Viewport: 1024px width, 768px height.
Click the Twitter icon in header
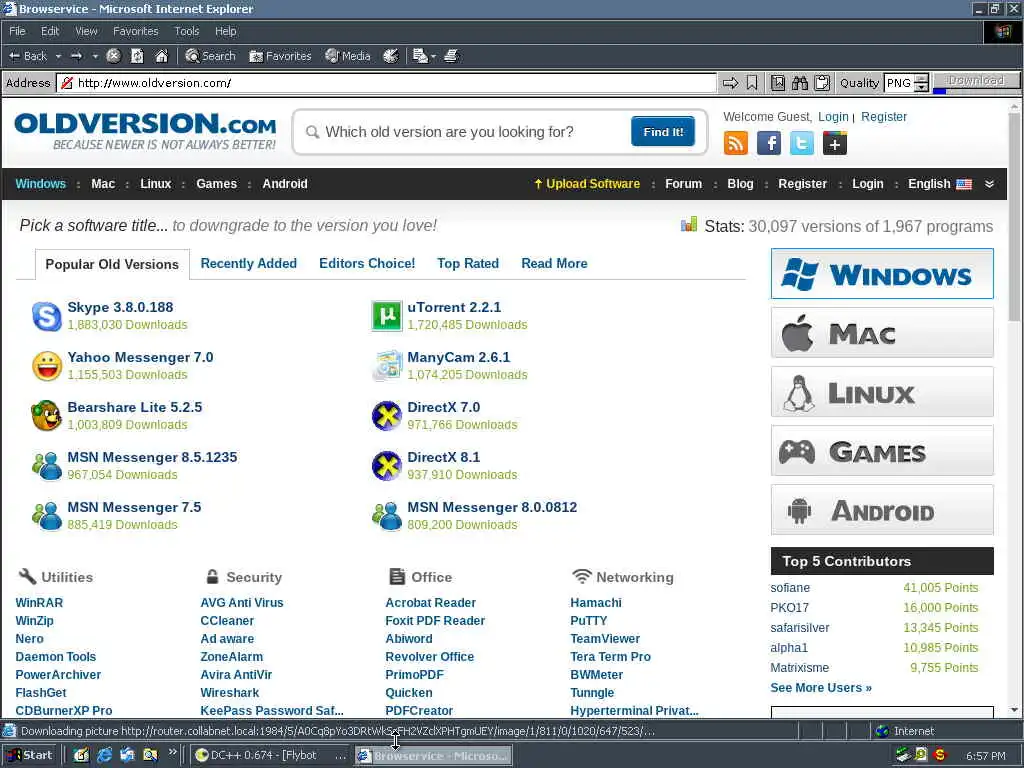coord(801,143)
